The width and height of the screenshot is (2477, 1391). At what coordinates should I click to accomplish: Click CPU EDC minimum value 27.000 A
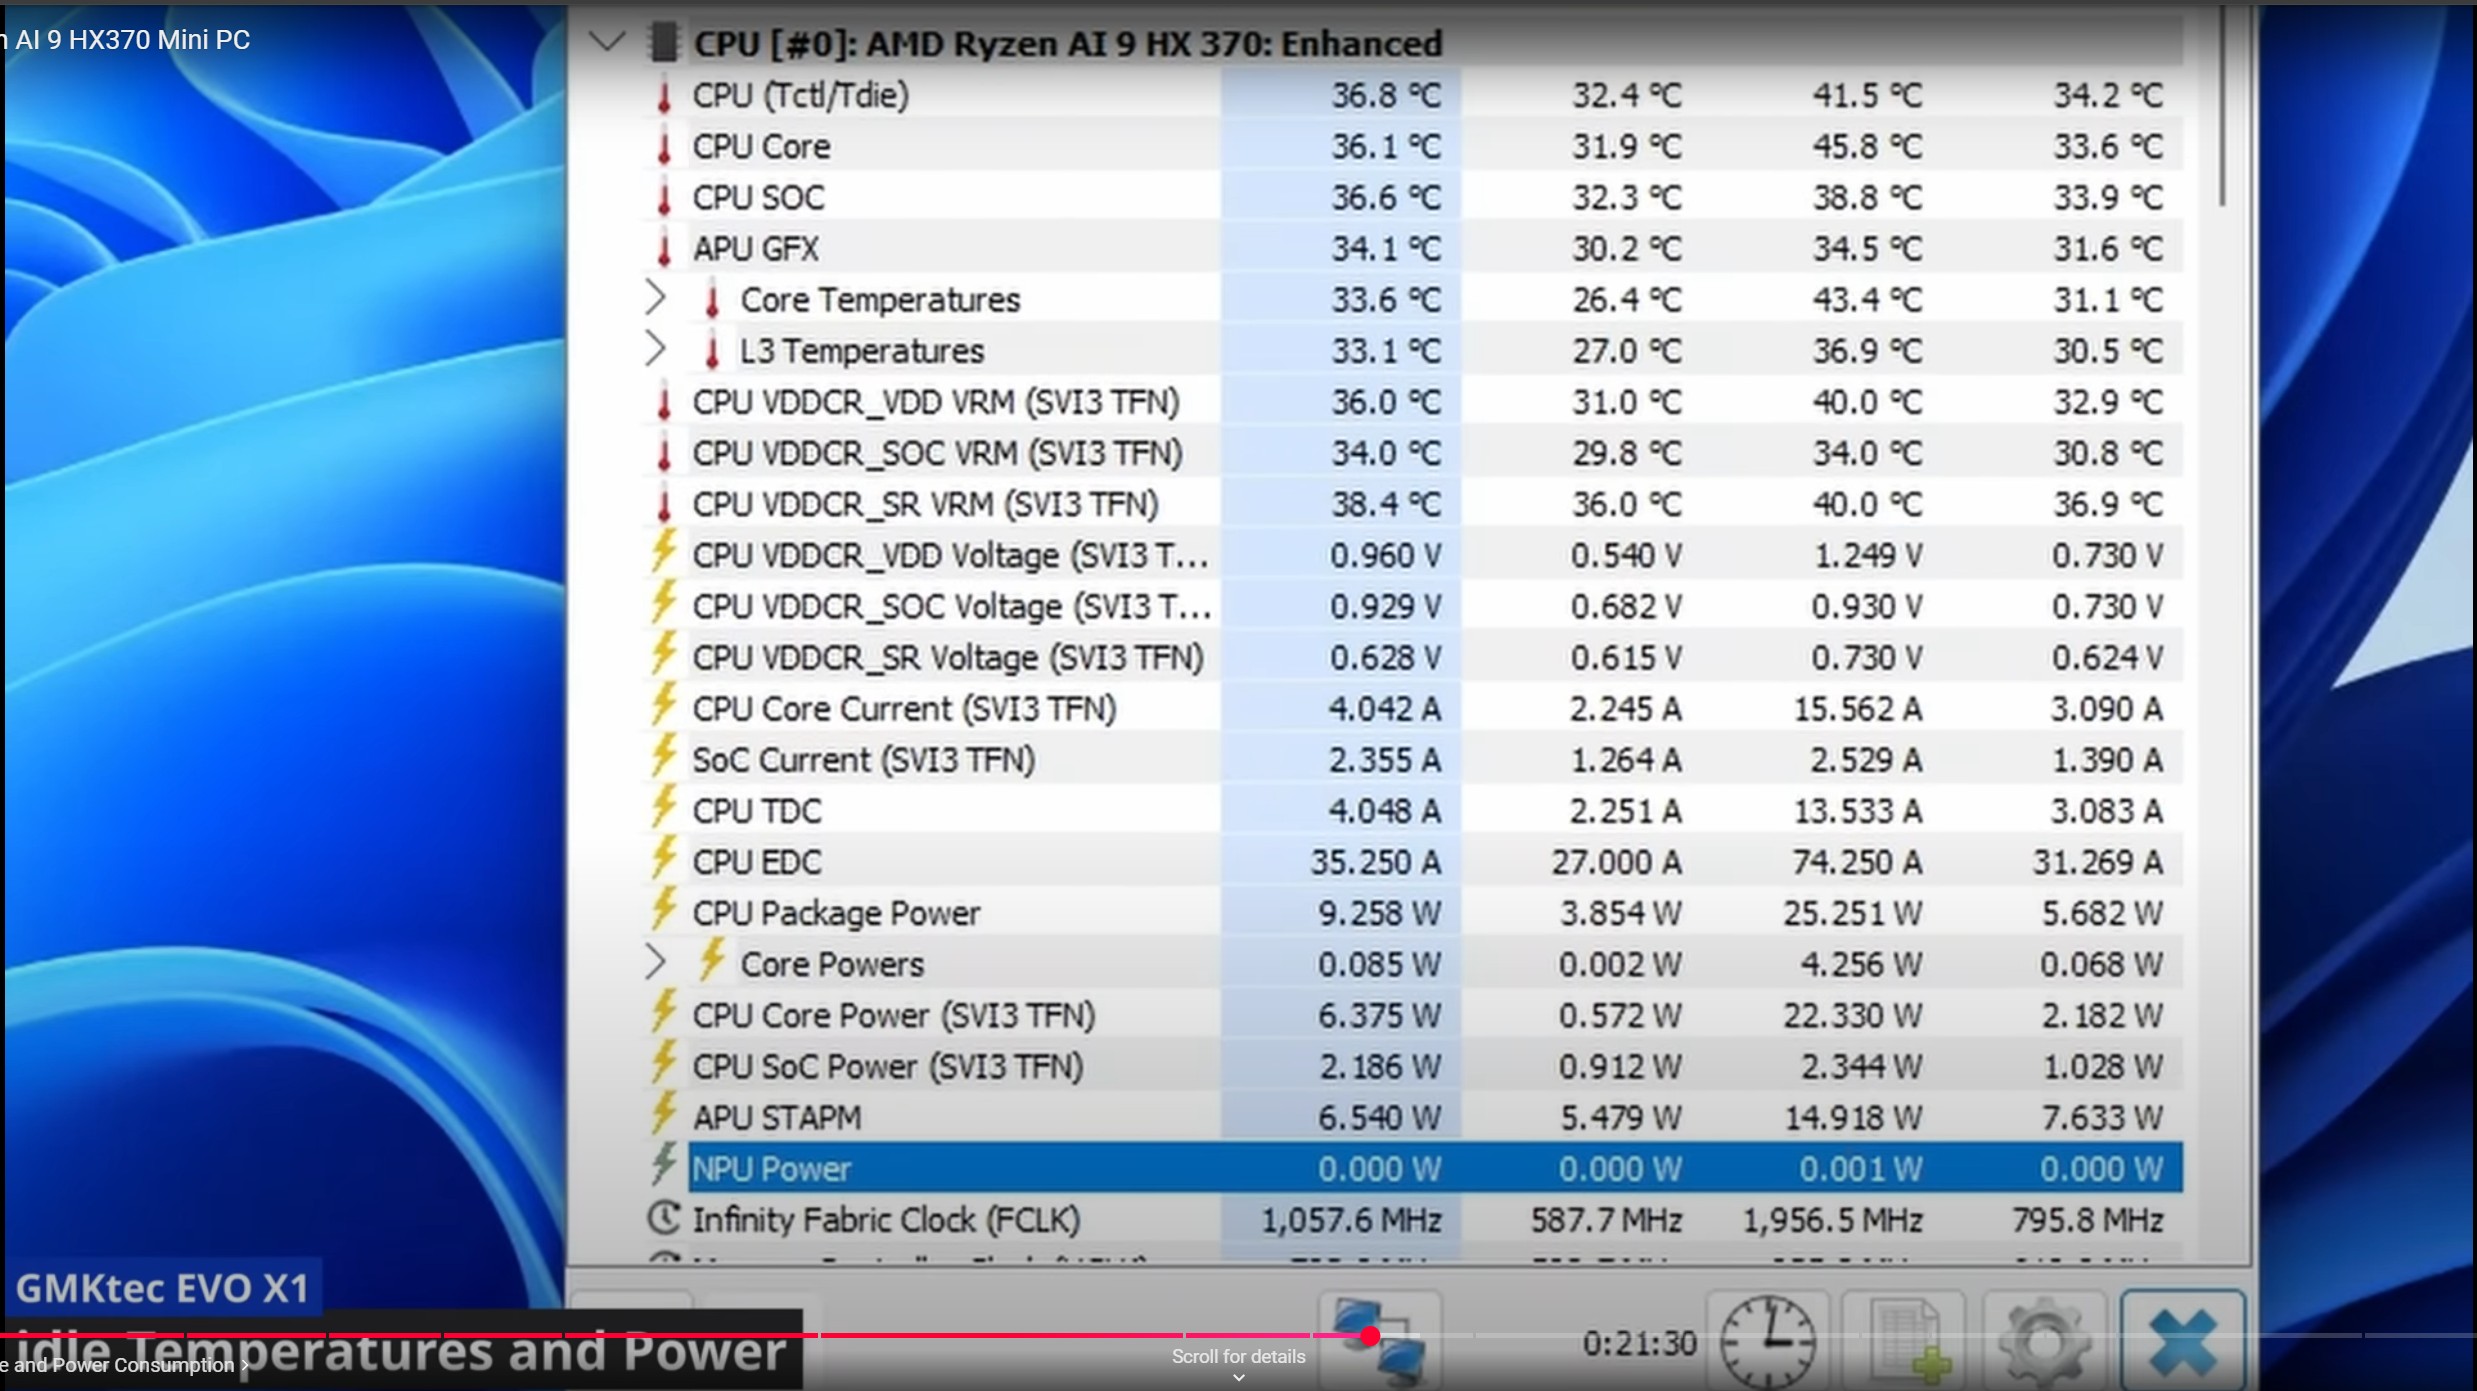coord(1616,862)
